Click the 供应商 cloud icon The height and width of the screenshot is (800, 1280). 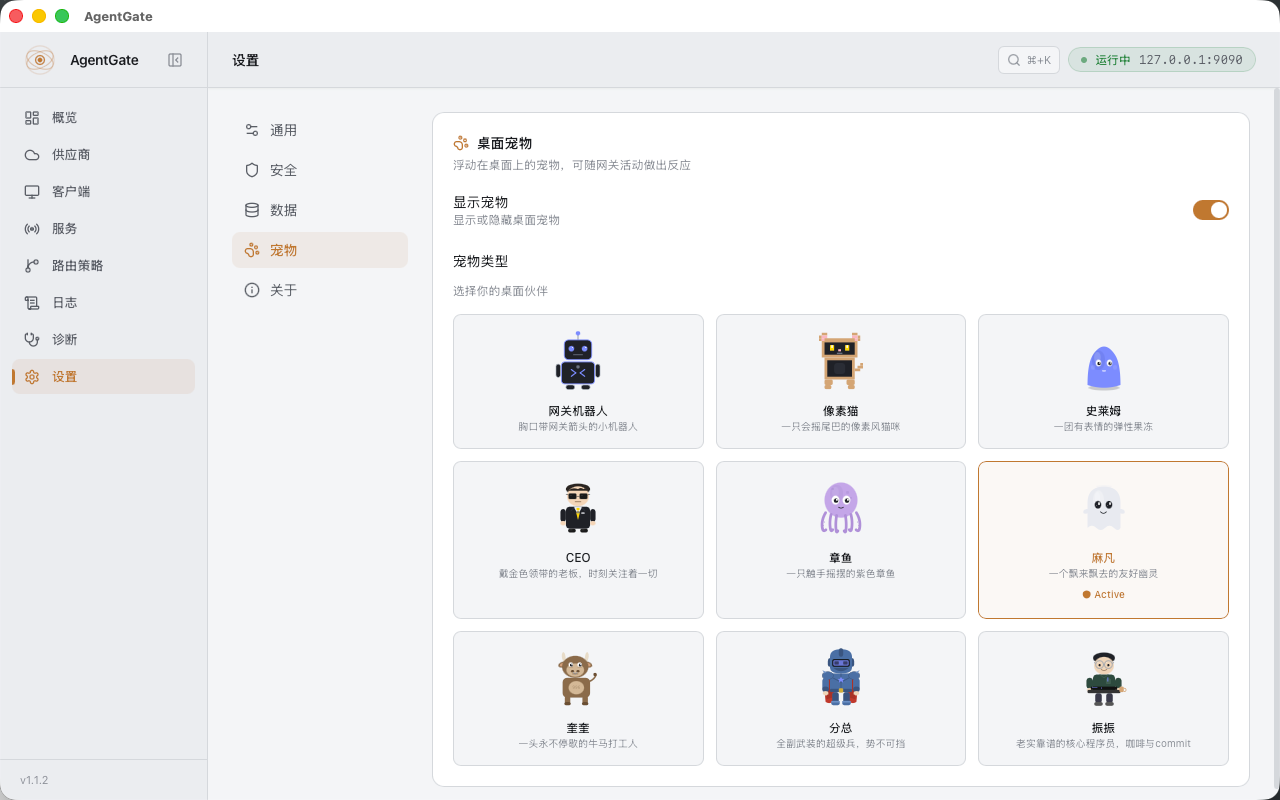[32, 155]
